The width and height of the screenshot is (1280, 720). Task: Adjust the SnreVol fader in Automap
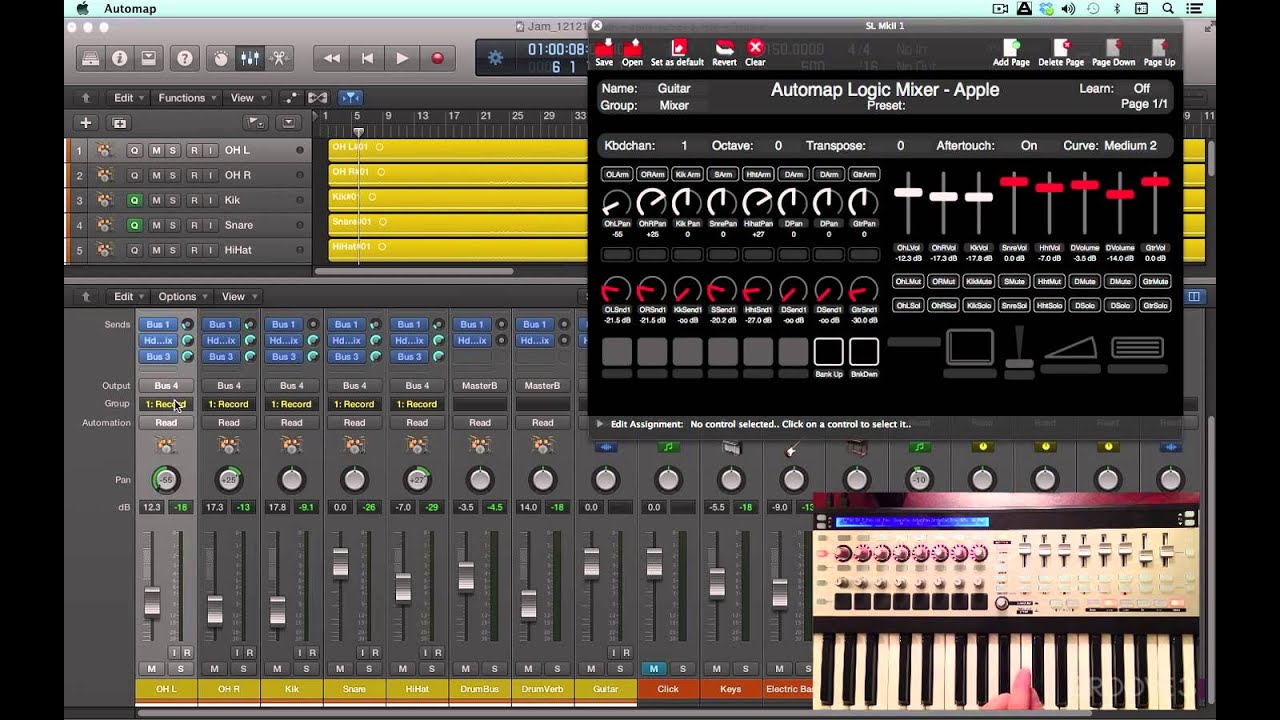coord(1014,182)
